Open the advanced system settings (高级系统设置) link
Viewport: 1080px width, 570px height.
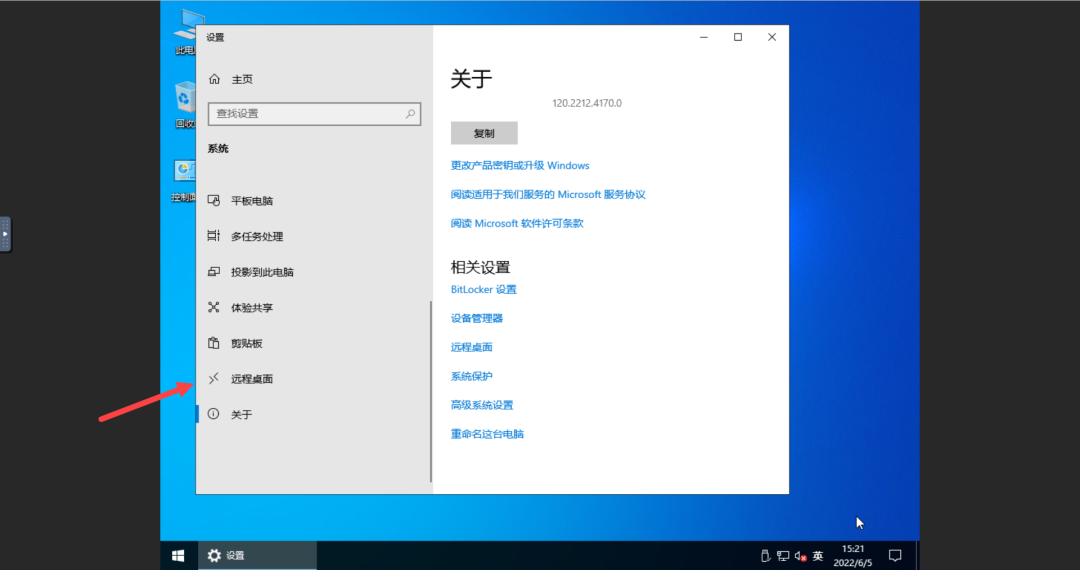482,405
